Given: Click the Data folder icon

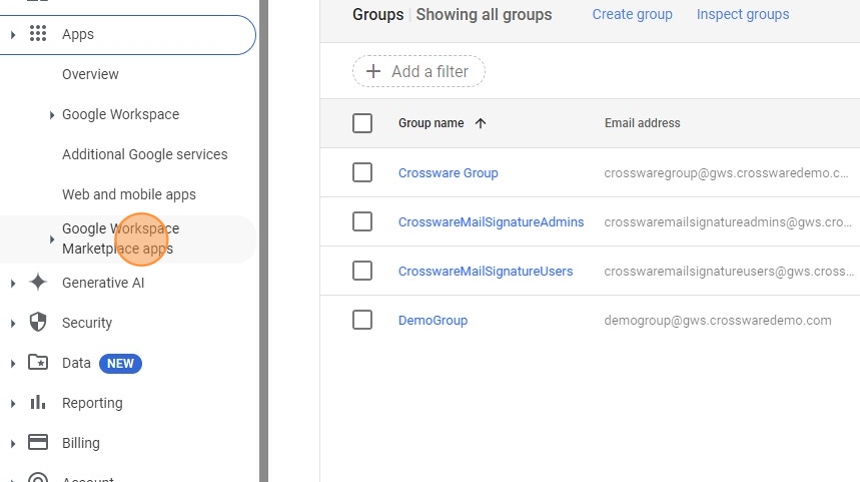Looking at the screenshot, I should tap(38, 363).
